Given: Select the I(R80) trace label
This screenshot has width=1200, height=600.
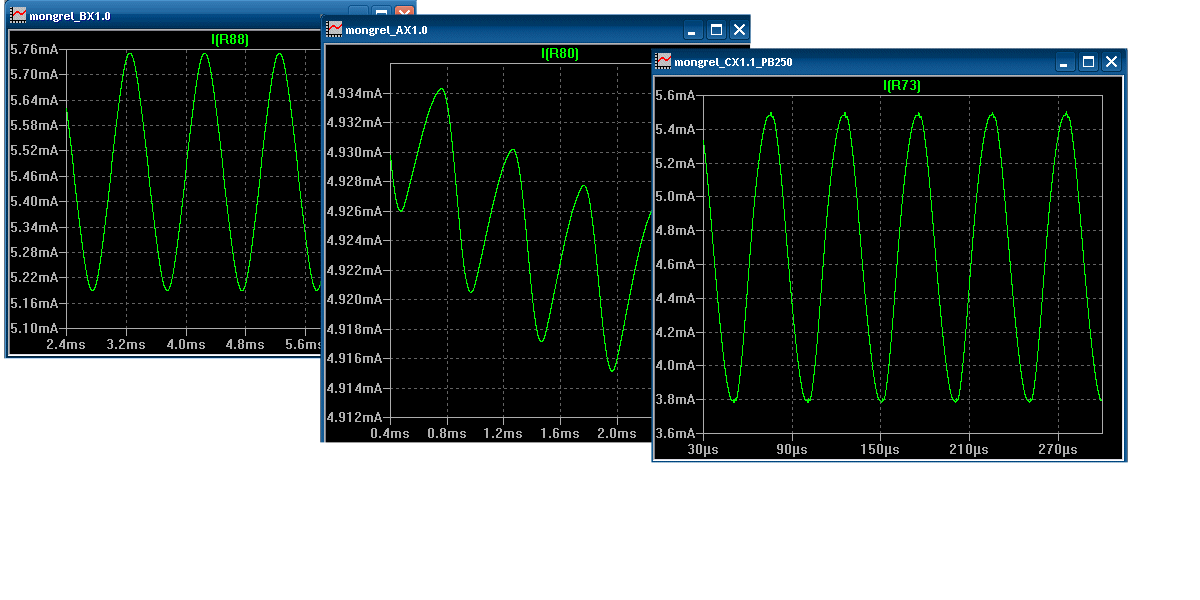Looking at the screenshot, I should point(560,53).
